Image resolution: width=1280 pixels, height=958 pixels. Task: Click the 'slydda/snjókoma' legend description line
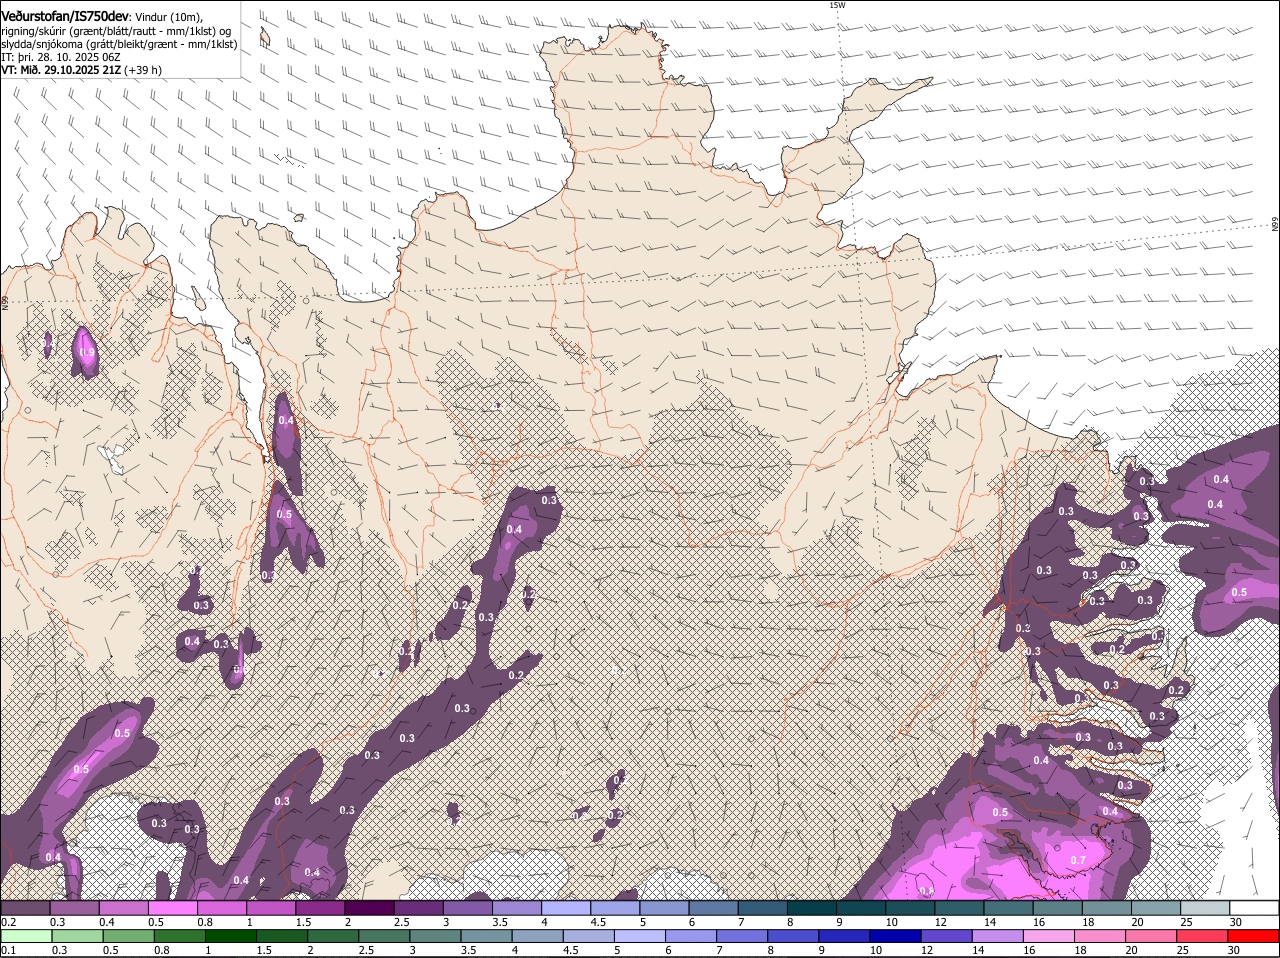[119, 44]
